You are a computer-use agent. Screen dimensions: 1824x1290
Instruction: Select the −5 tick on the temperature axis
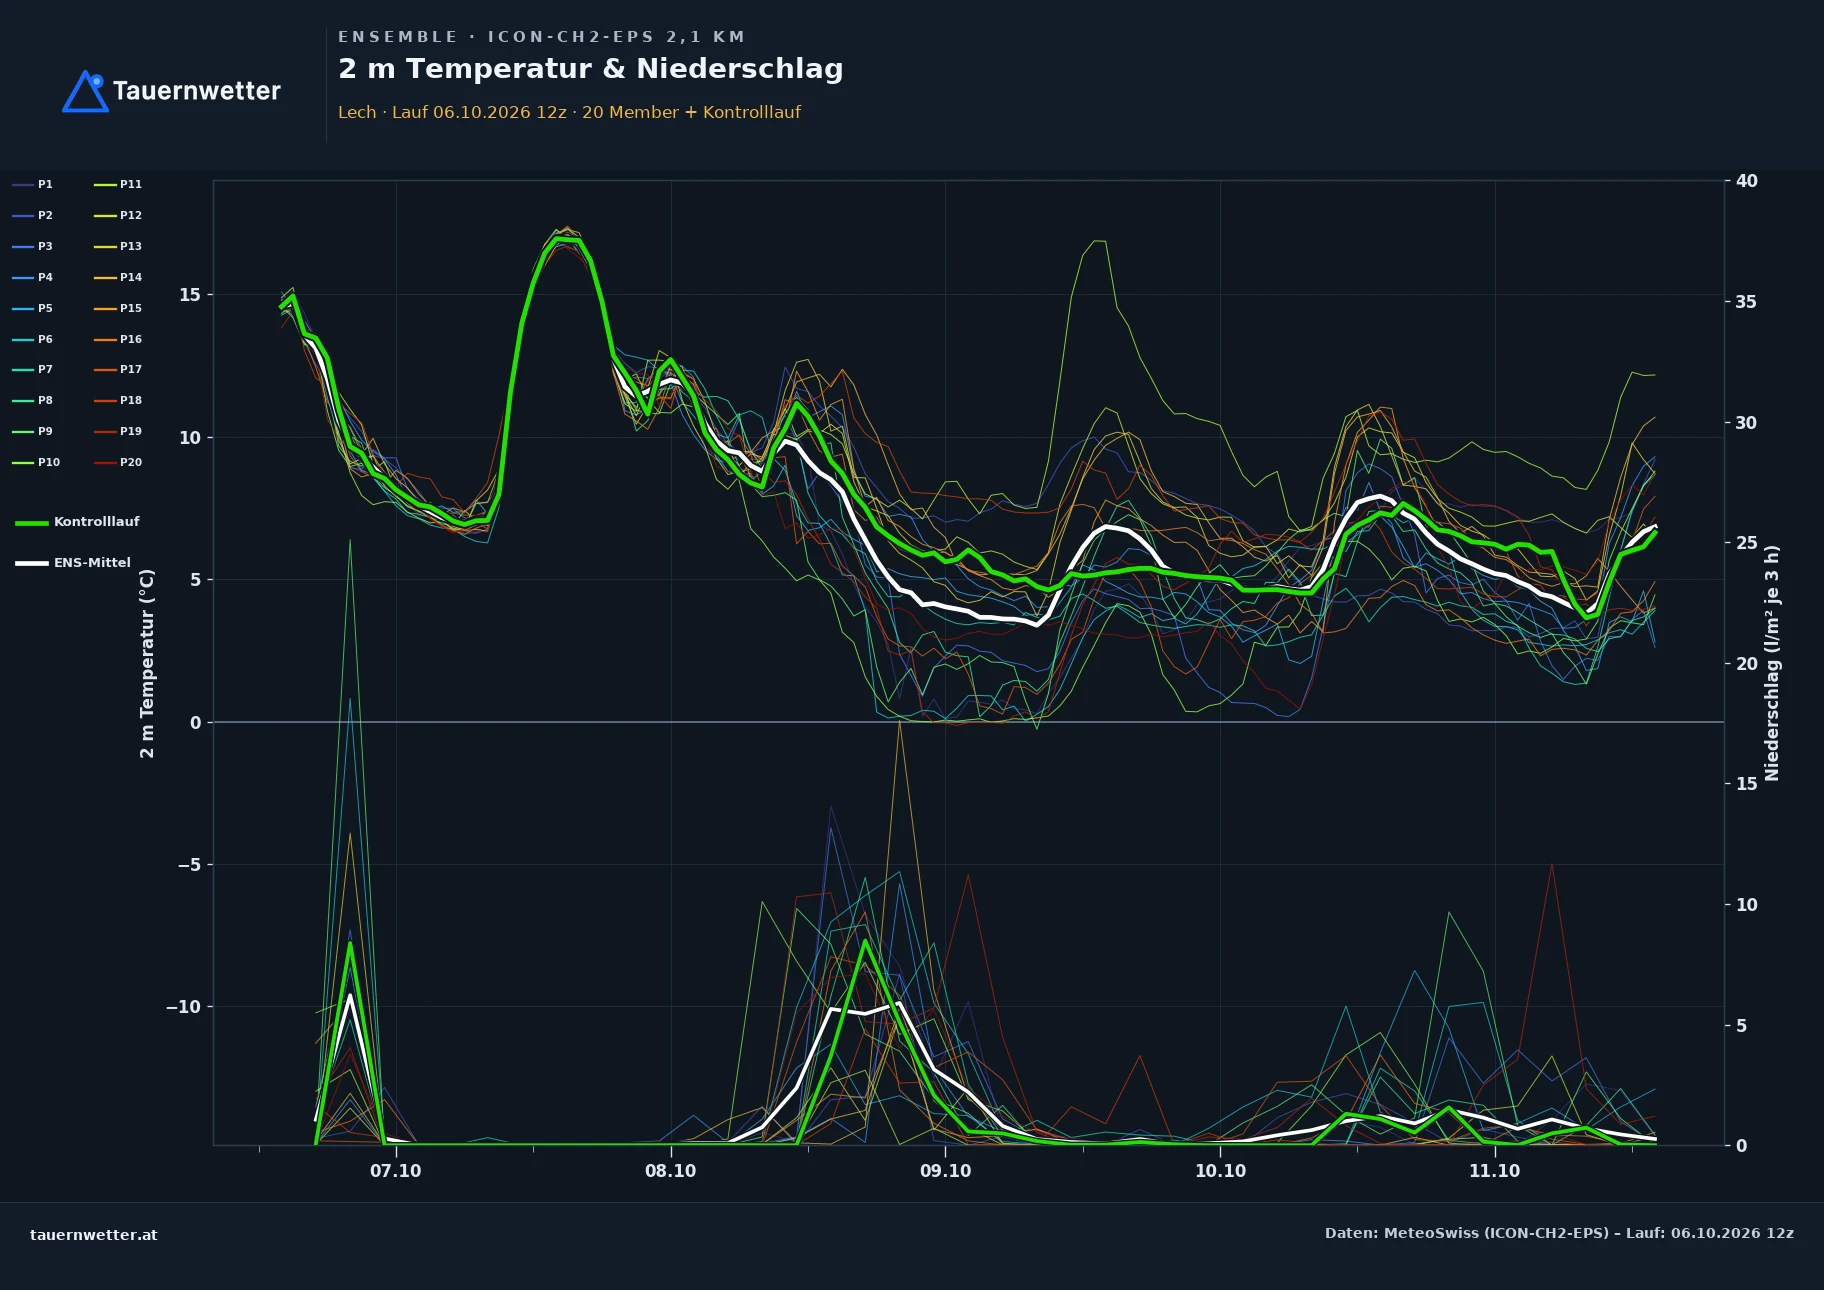tap(190, 865)
